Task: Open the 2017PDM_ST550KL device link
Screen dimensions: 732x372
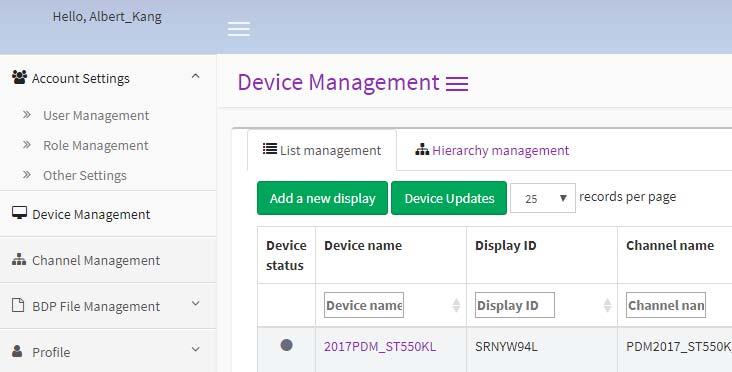Action: click(x=380, y=347)
